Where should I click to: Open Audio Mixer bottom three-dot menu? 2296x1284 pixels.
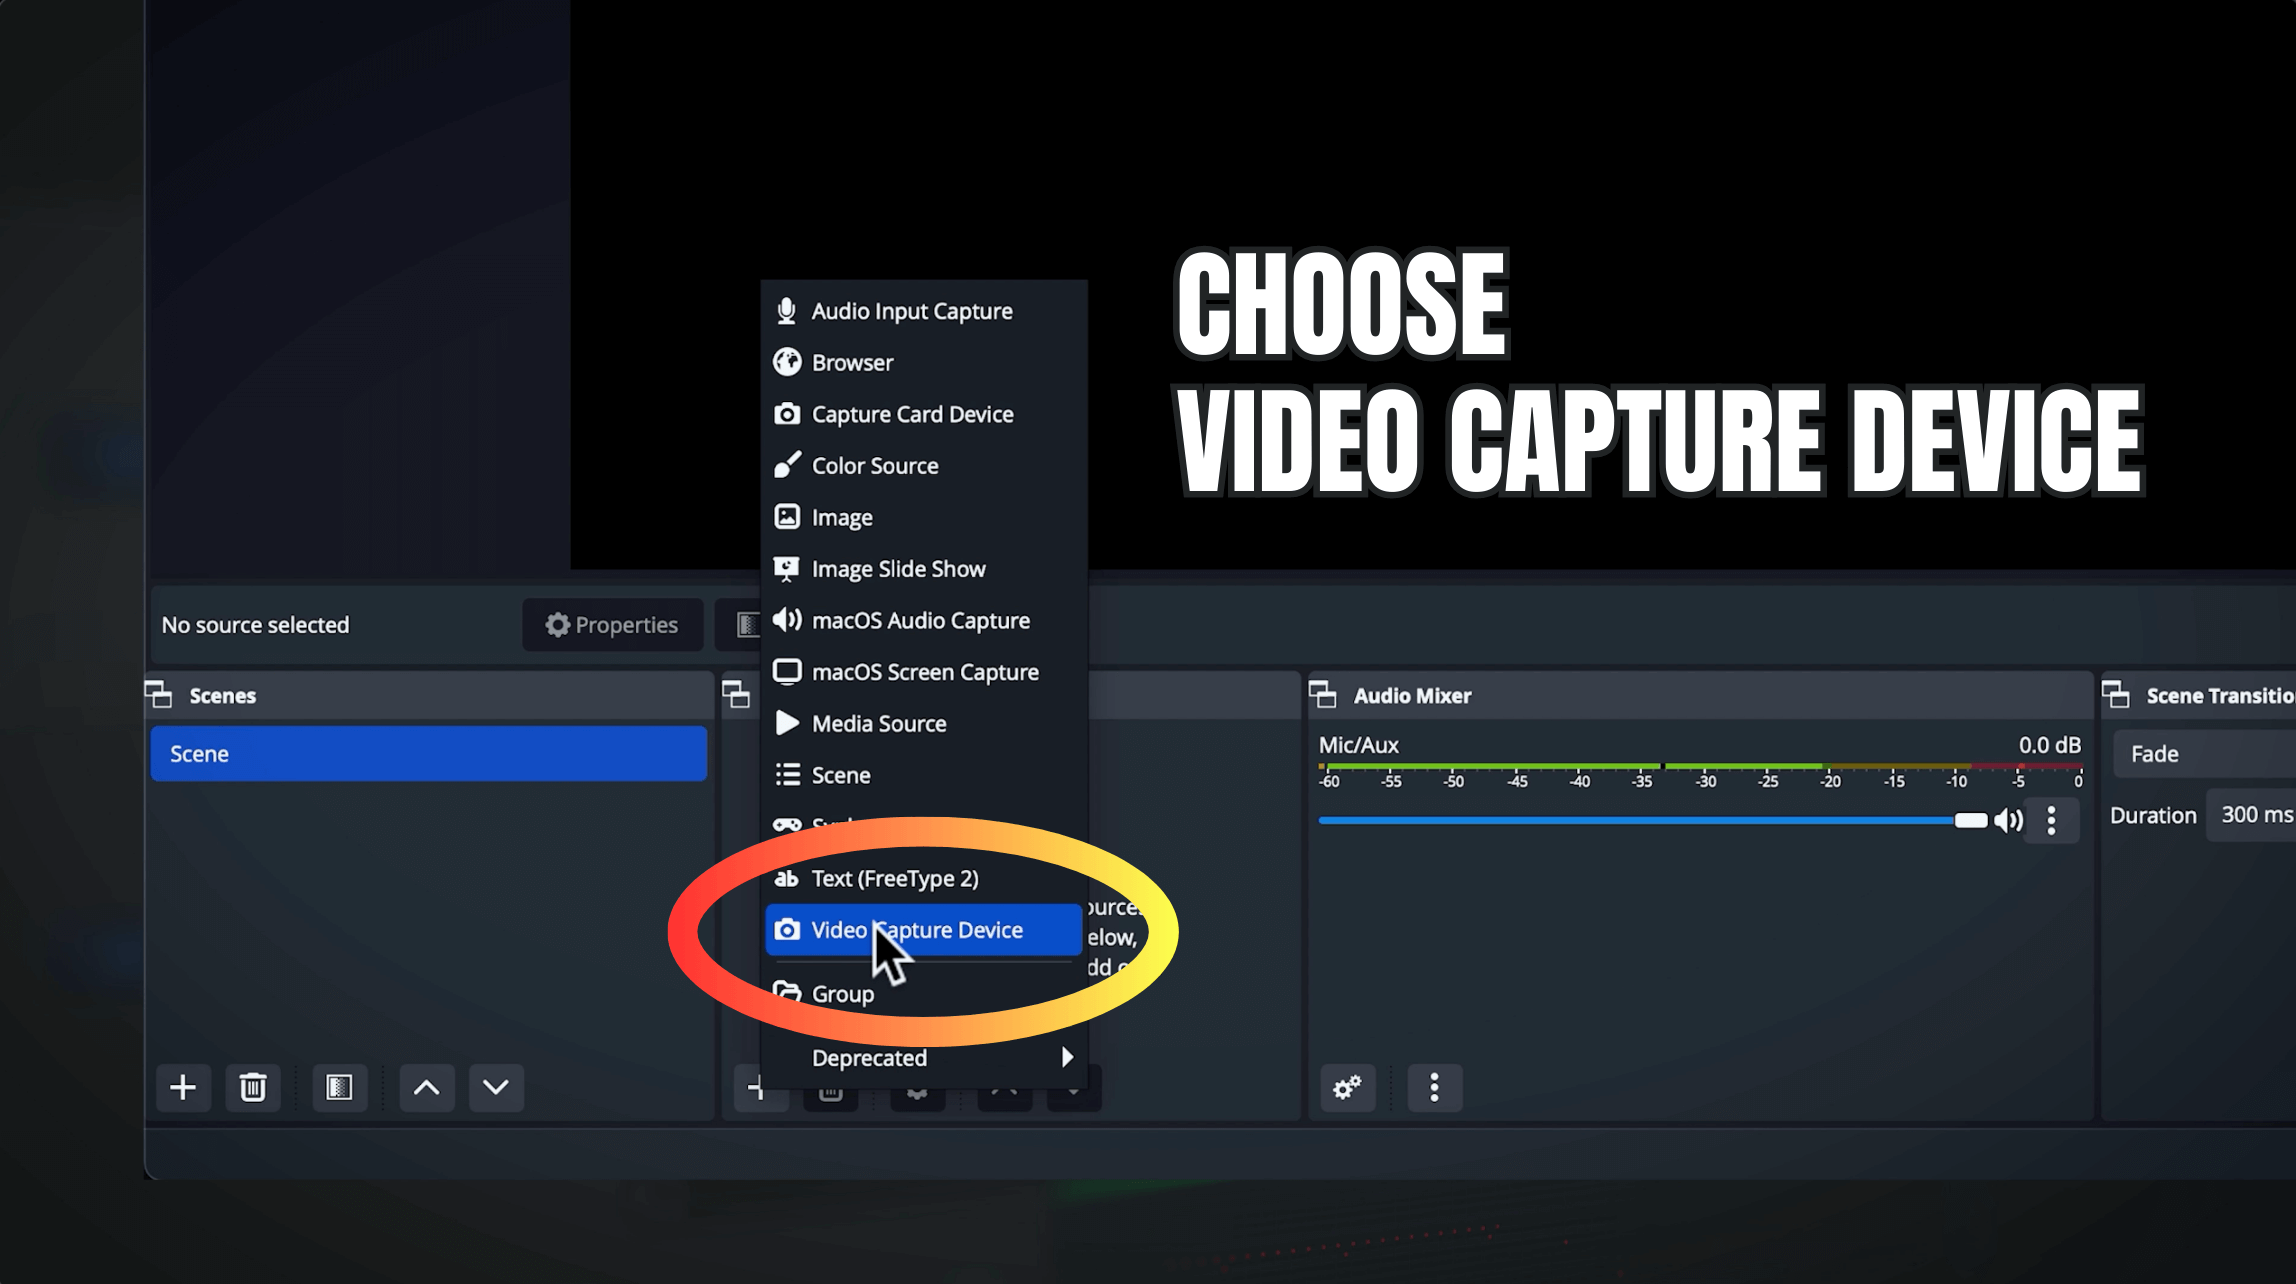click(x=1434, y=1087)
